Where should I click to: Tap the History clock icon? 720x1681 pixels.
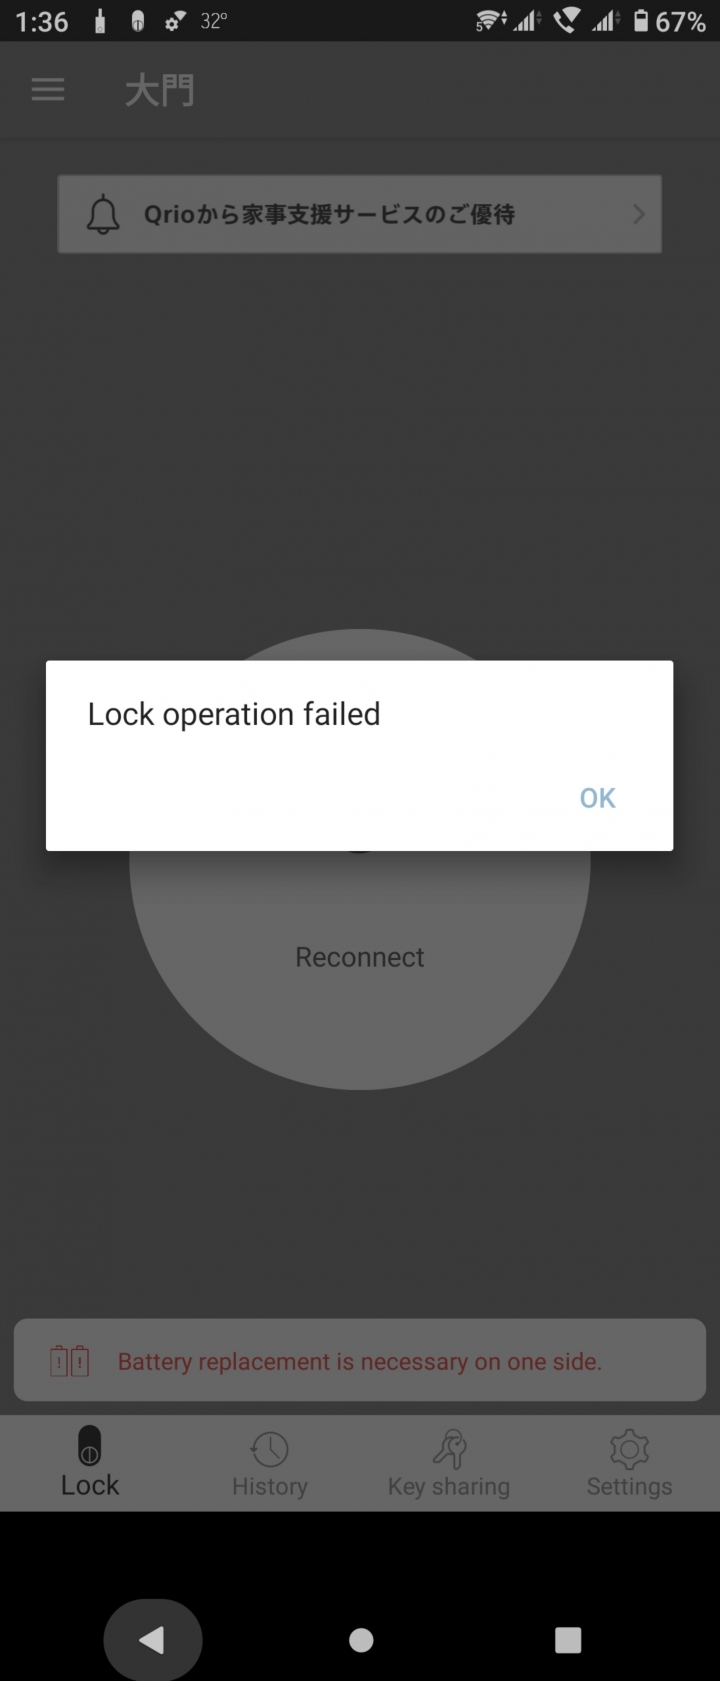click(269, 1449)
